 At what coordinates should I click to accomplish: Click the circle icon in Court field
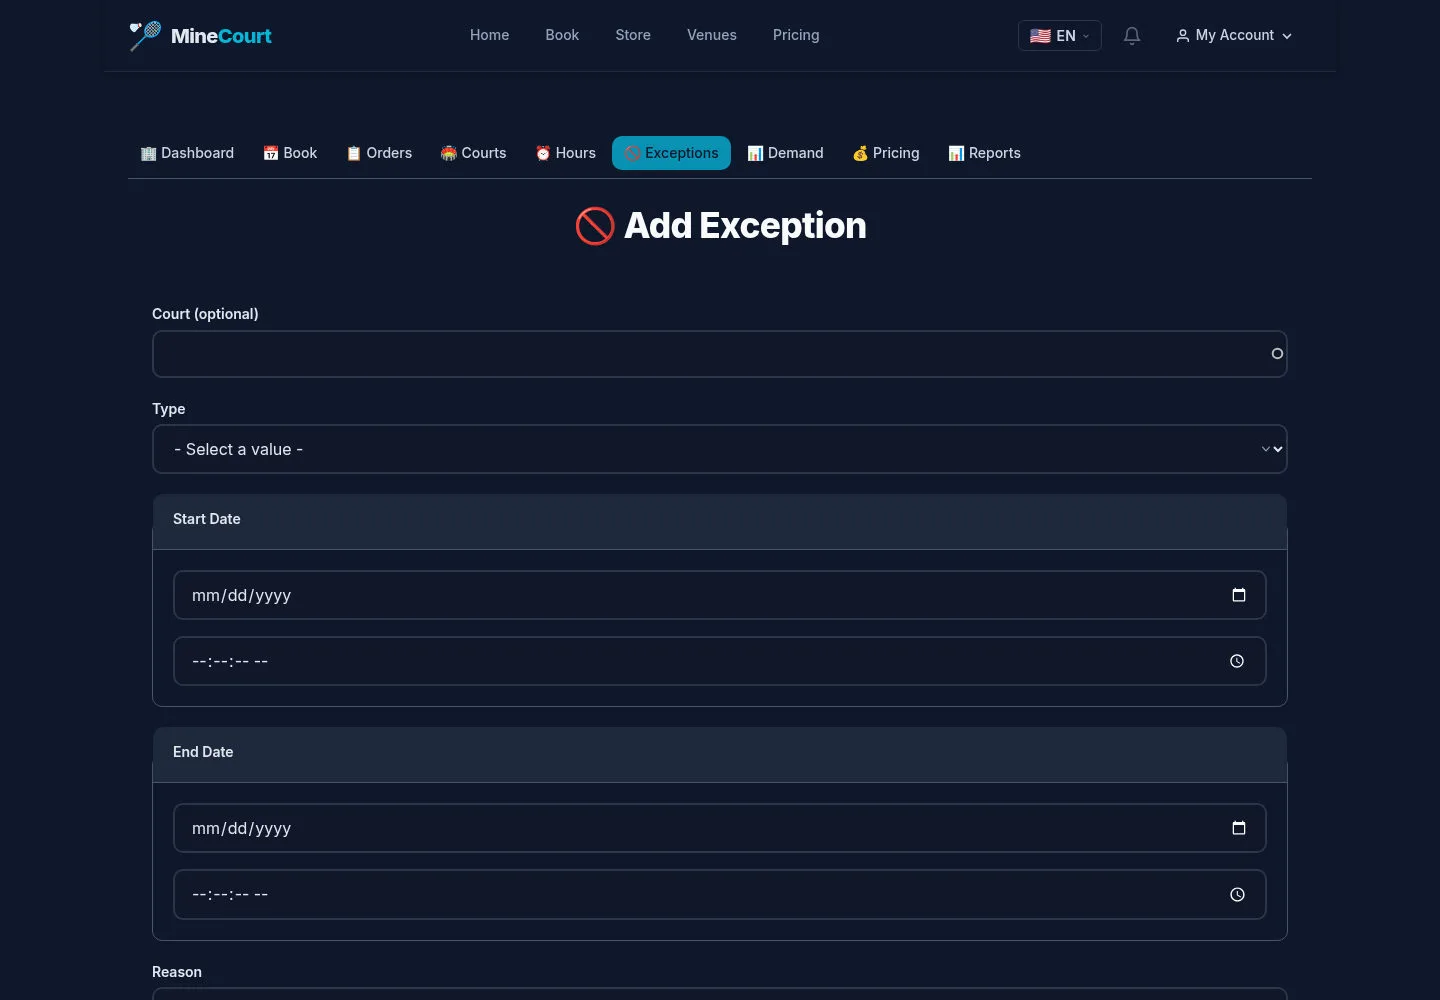(x=1277, y=354)
